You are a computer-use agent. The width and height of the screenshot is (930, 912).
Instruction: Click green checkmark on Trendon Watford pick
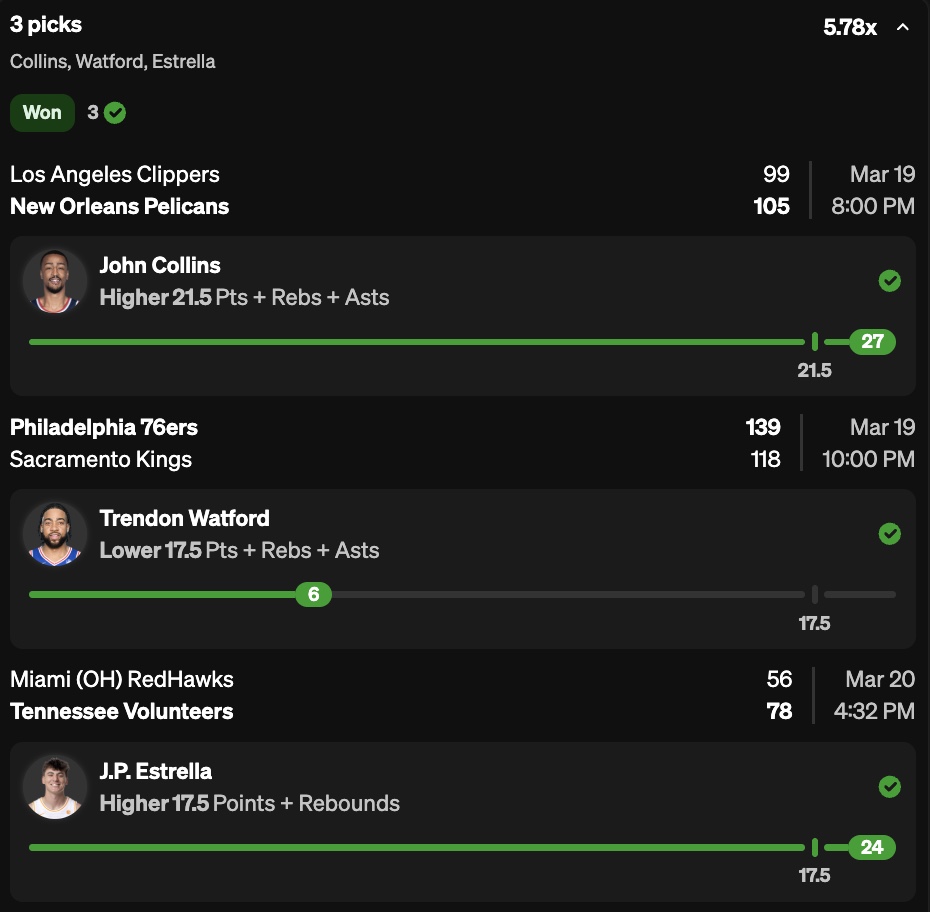pyautogui.click(x=889, y=534)
